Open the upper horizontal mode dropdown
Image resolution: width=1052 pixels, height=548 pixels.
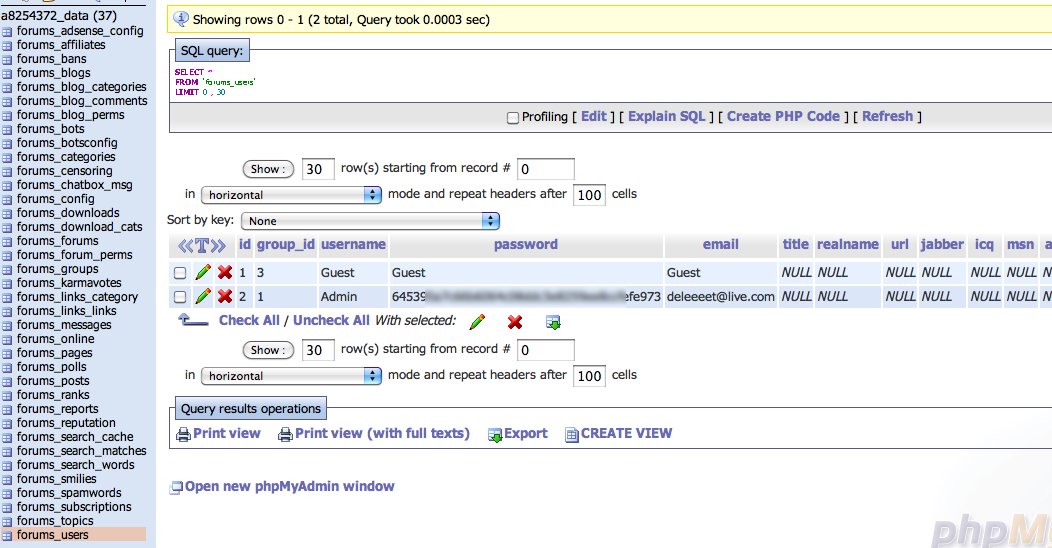point(291,195)
